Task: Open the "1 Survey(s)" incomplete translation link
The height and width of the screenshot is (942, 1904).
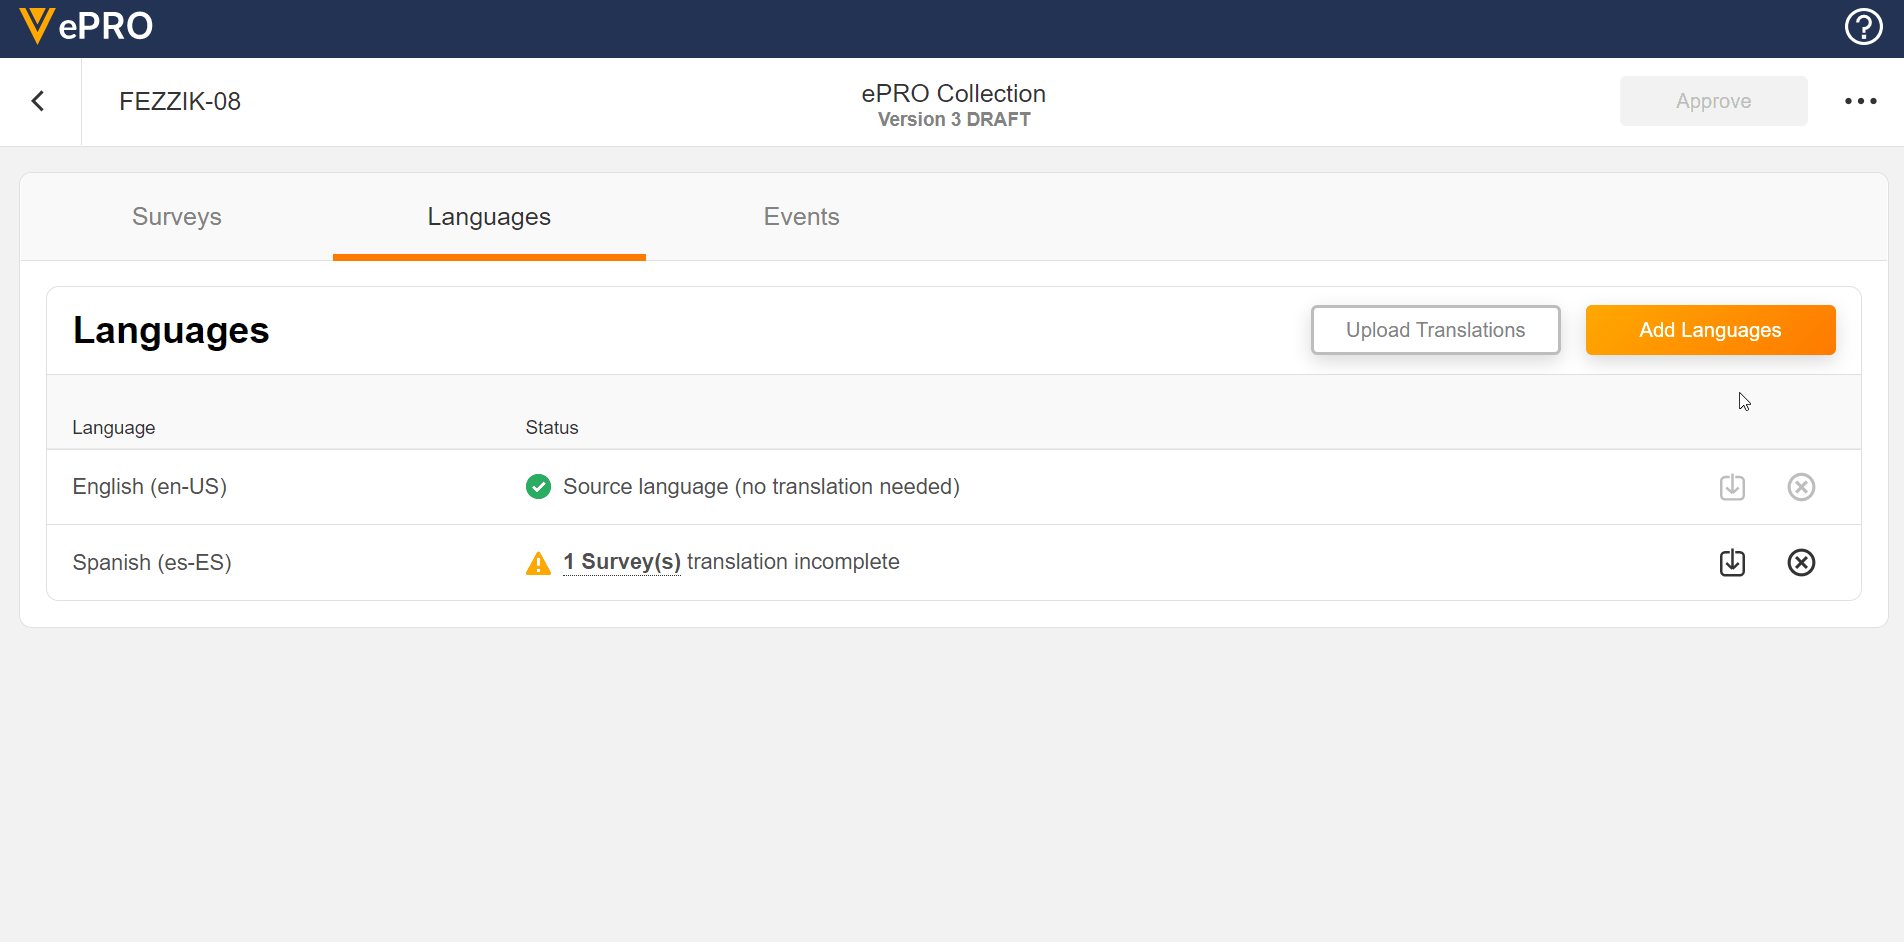Action: coord(621,562)
